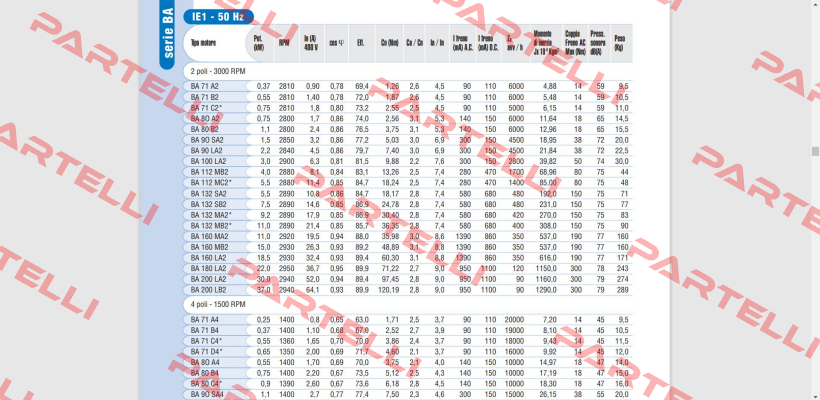Click the 'BA 160 MA2' motor type row

click(408, 236)
